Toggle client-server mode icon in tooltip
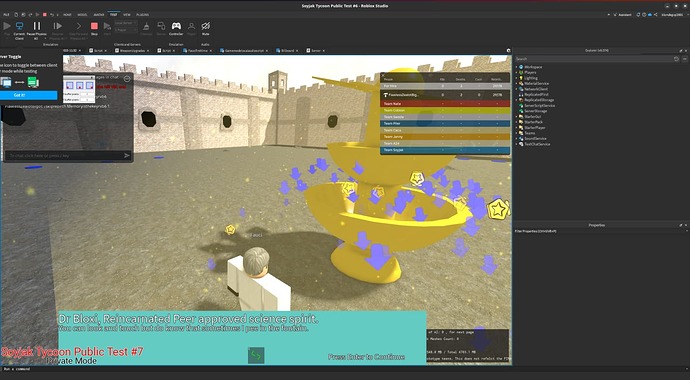Viewport: 690px width, 380px height. pos(19,82)
